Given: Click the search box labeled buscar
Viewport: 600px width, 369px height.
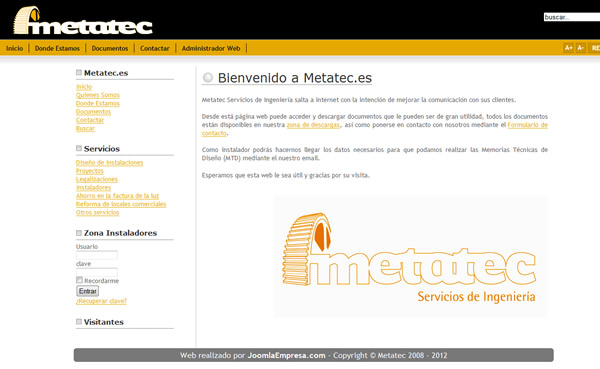Looking at the screenshot, I should click(572, 17).
